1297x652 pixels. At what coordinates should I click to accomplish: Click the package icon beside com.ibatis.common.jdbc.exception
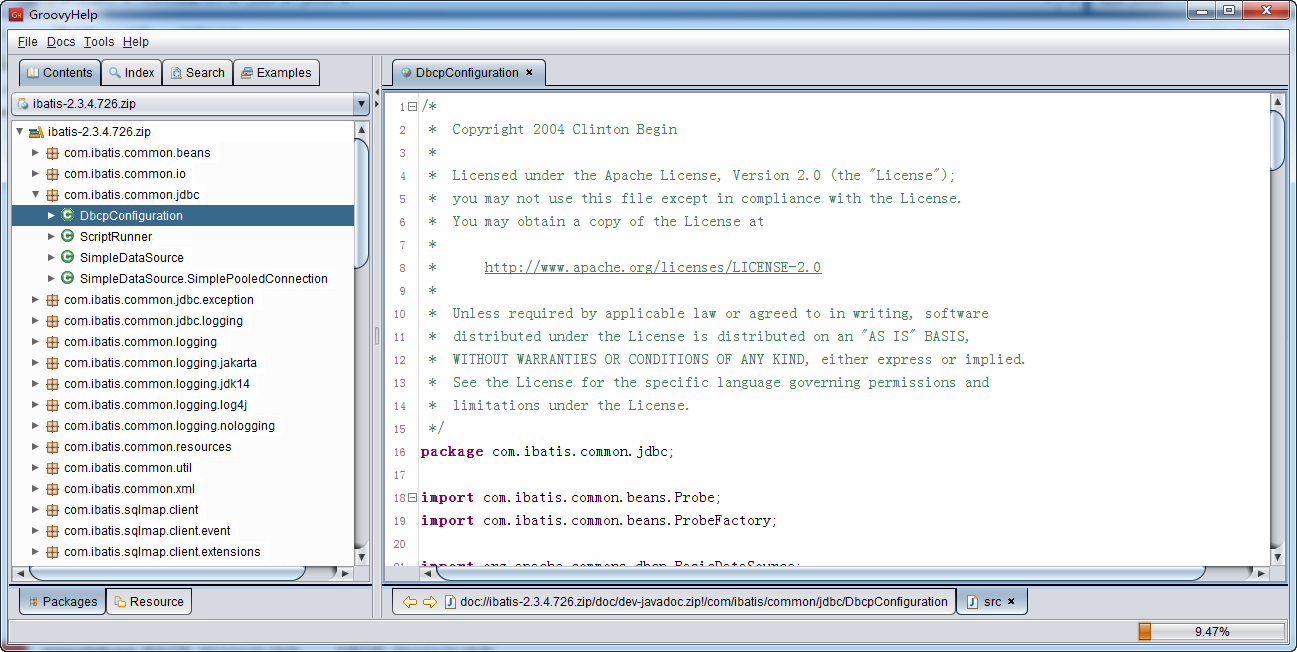coord(51,300)
